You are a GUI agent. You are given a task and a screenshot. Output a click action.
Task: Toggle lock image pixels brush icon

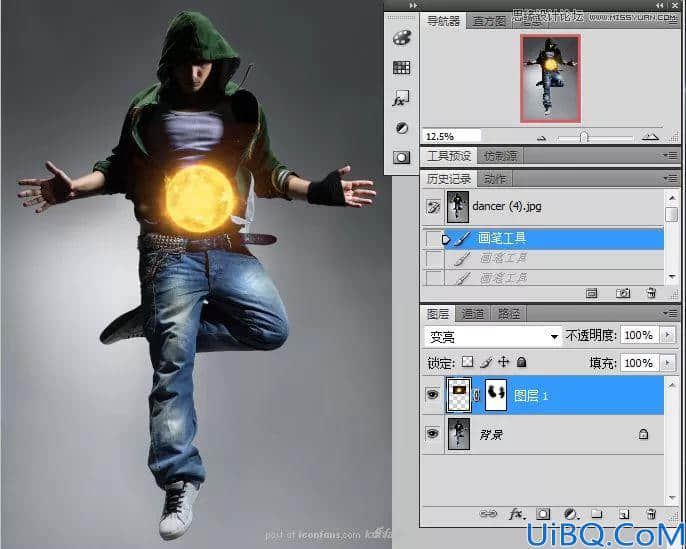(486, 362)
